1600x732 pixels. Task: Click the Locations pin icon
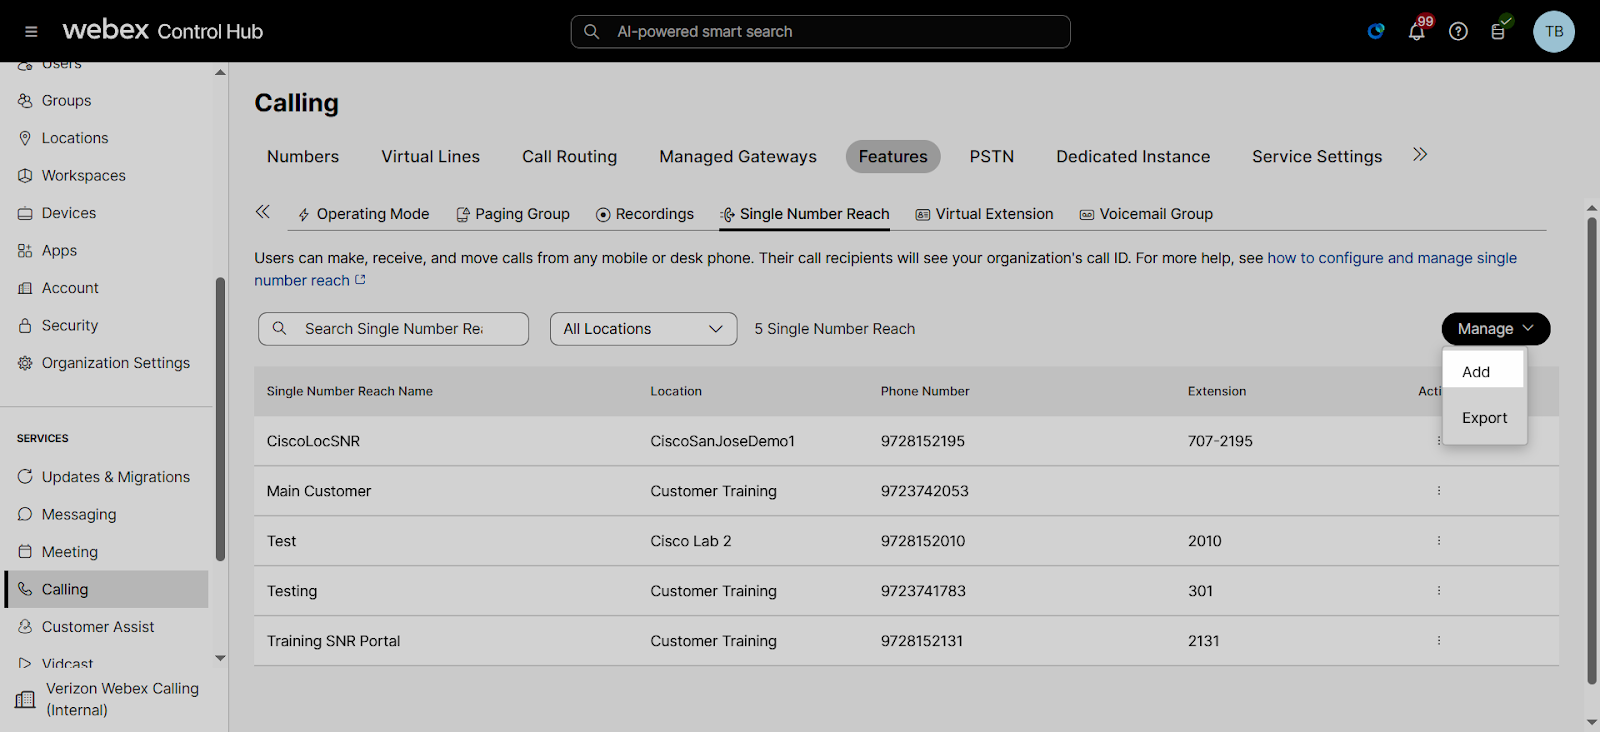[x=25, y=138]
